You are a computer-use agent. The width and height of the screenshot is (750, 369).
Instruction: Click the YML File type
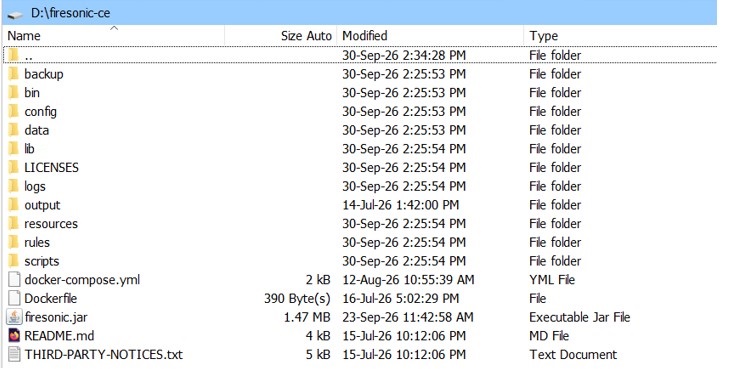[x=552, y=279]
